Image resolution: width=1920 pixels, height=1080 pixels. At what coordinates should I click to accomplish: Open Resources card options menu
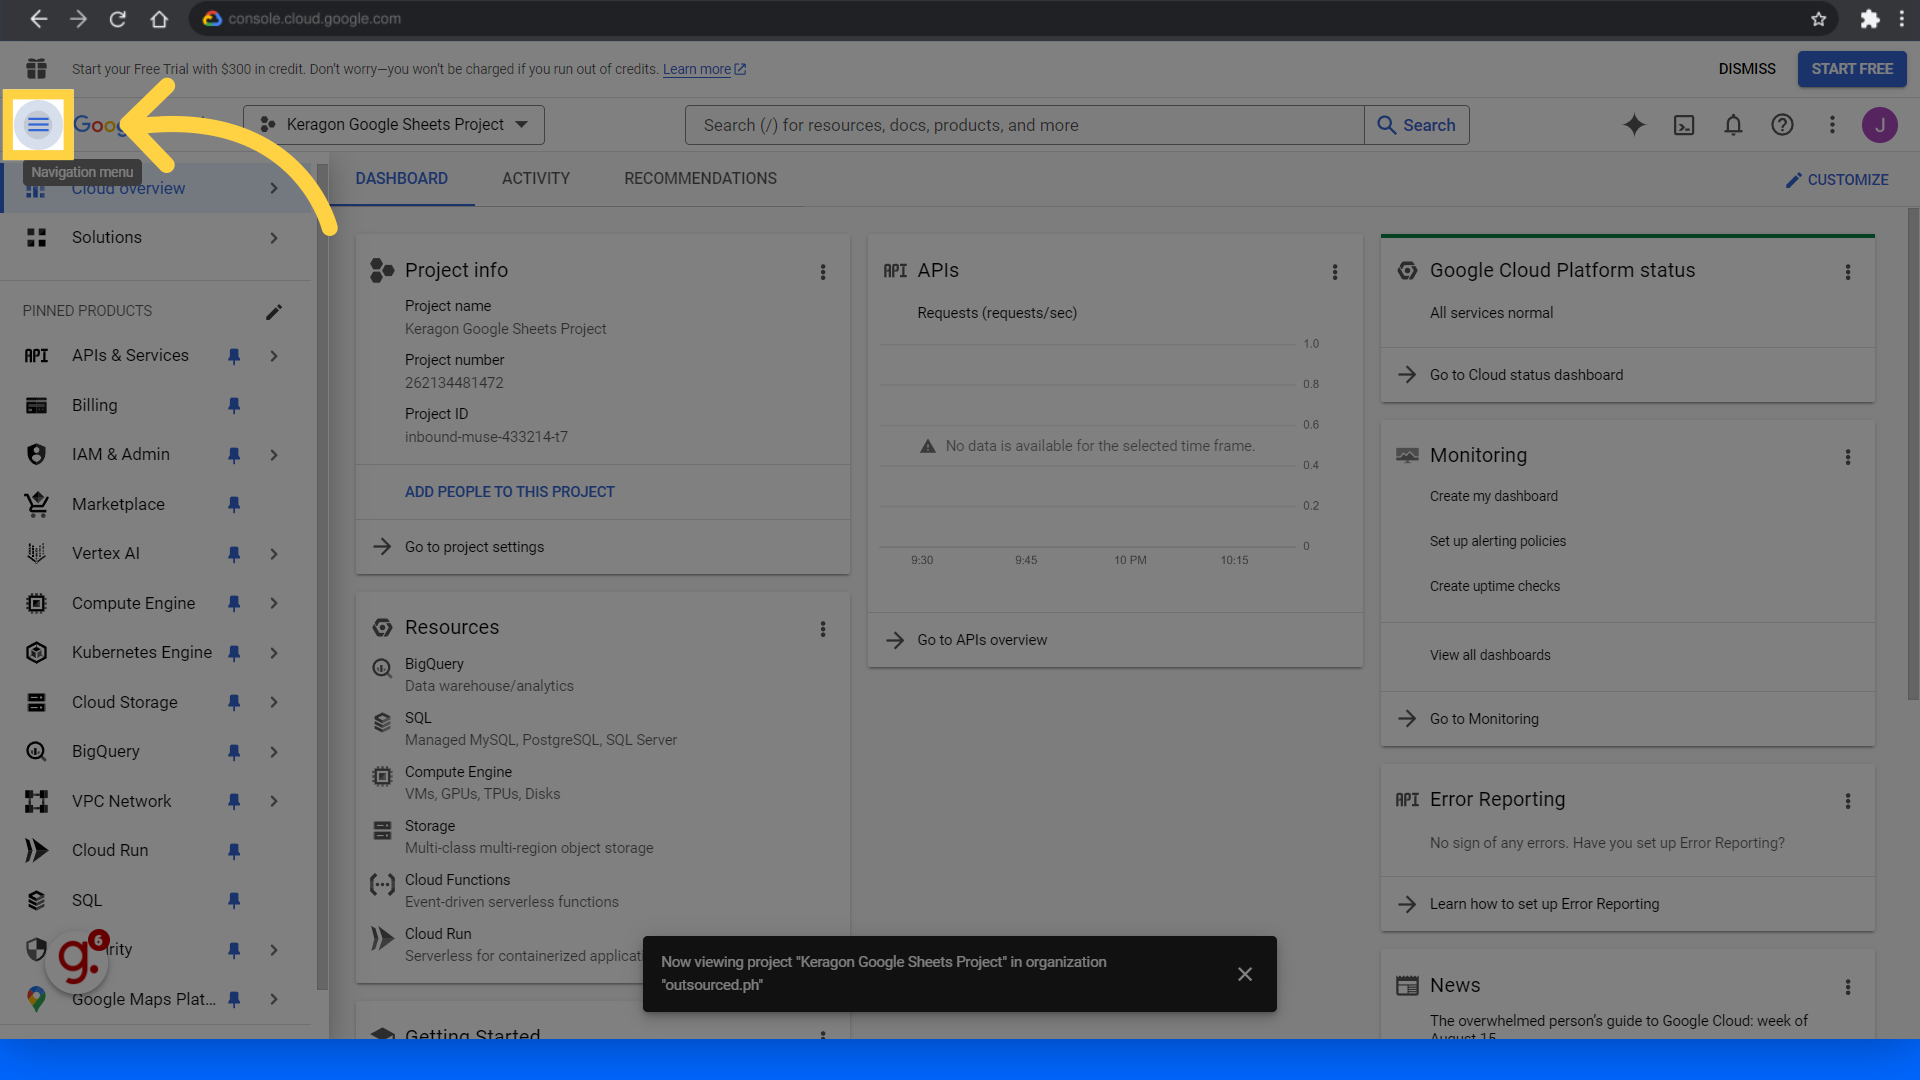click(x=823, y=629)
